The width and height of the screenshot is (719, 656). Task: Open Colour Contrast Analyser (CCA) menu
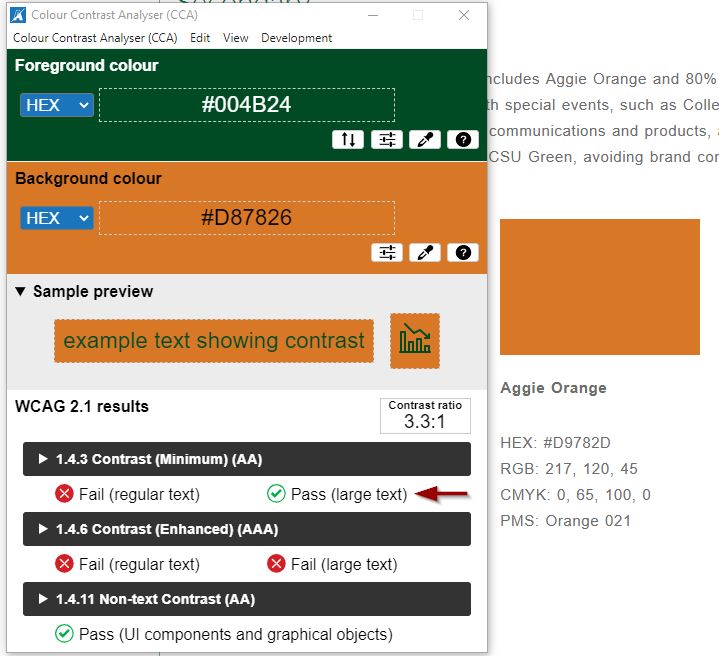[x=95, y=38]
